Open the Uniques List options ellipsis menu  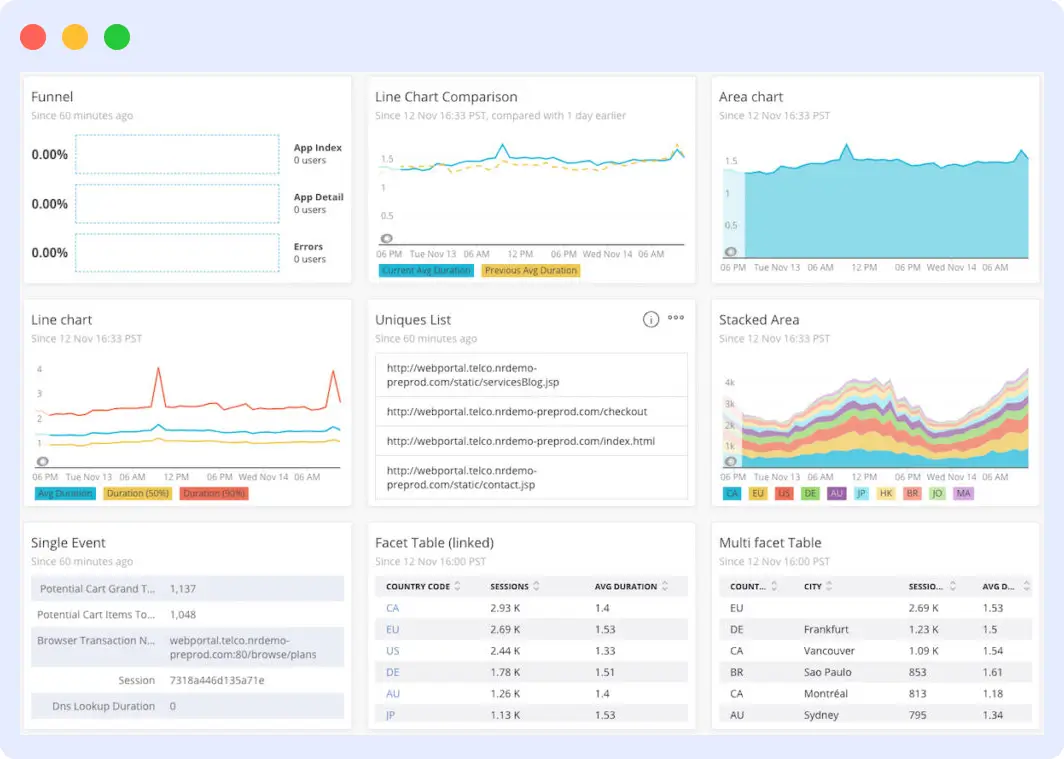(x=676, y=318)
